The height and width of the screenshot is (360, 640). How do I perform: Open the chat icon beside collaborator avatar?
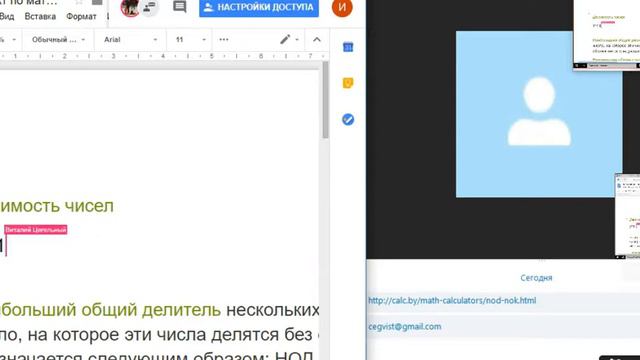pos(150,7)
